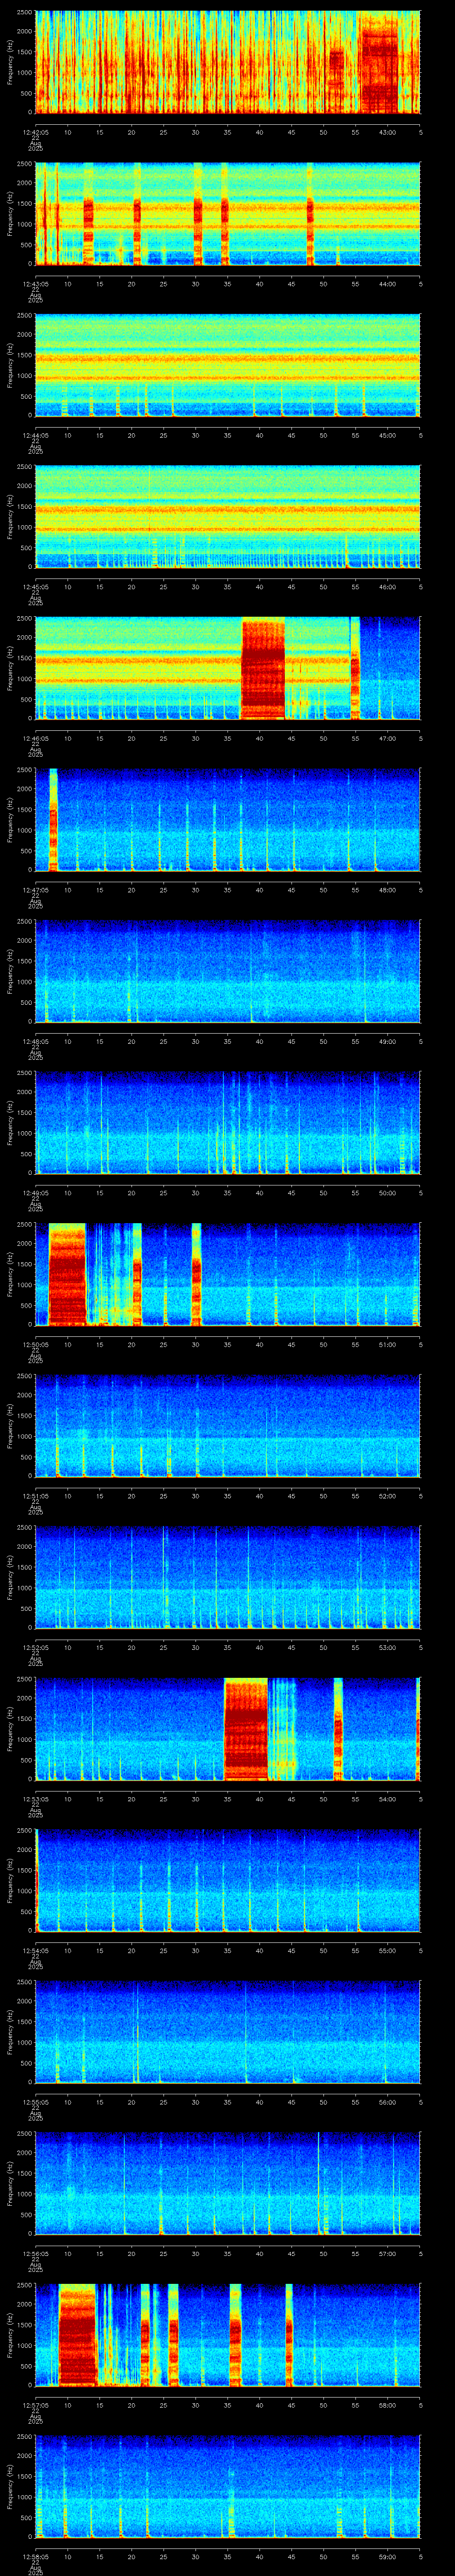This screenshot has width=455, height=2576.
Task: Click the 12:44:05 time label
Action: (36, 435)
